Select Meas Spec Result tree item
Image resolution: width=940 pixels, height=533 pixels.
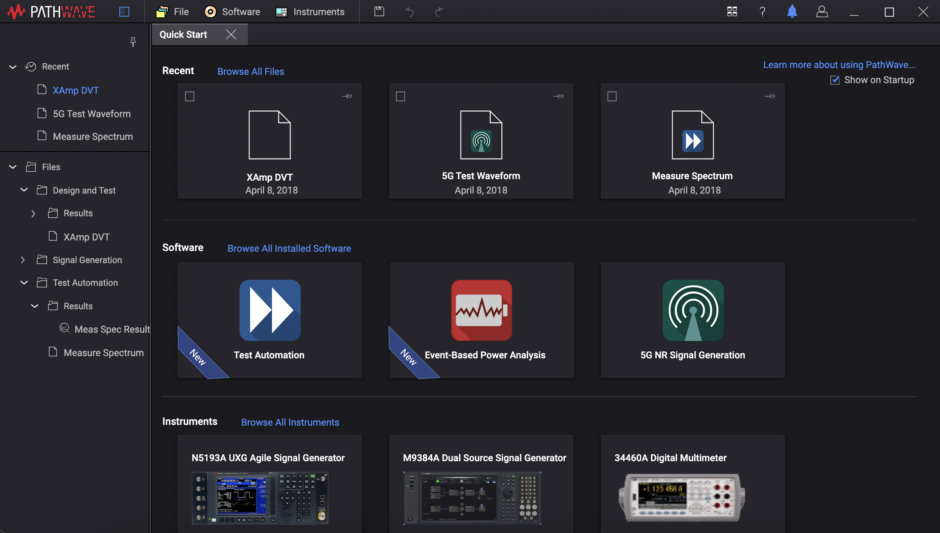tap(112, 329)
